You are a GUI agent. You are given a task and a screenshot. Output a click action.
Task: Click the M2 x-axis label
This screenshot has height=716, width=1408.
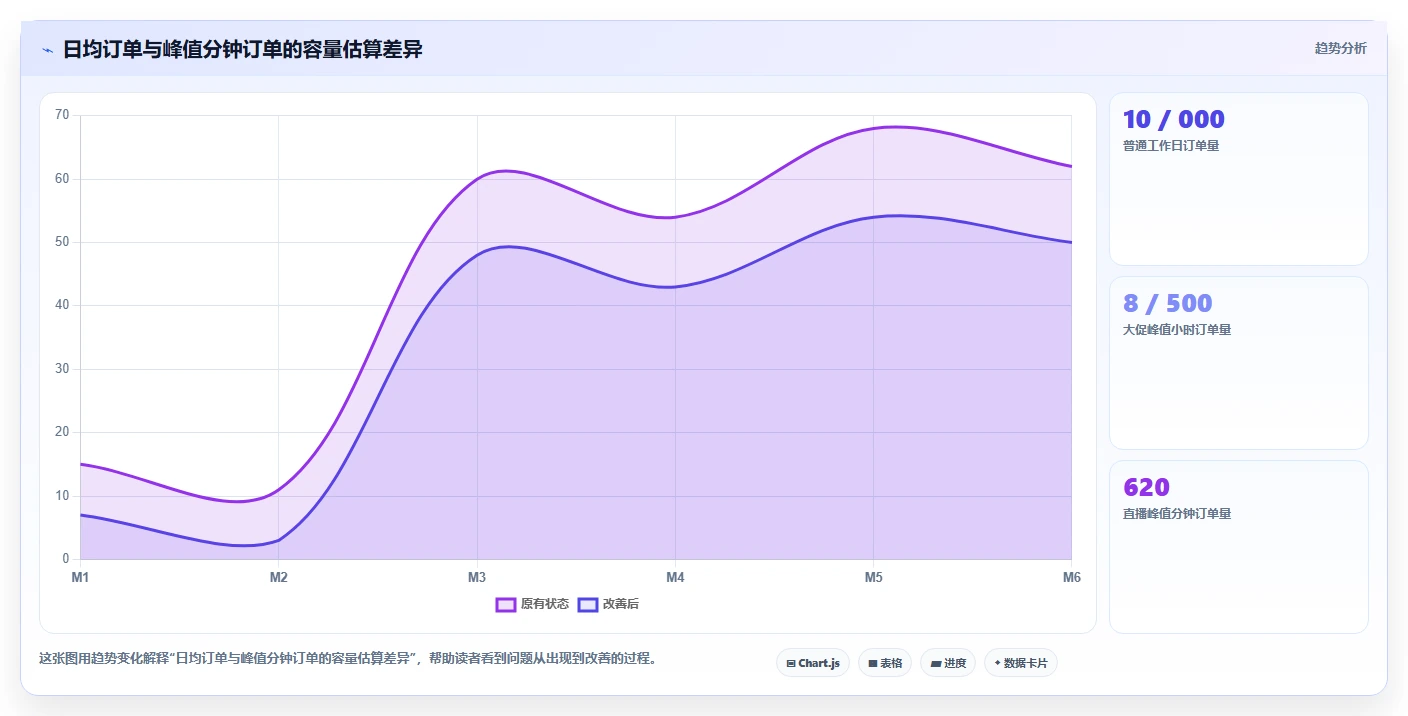point(278,577)
